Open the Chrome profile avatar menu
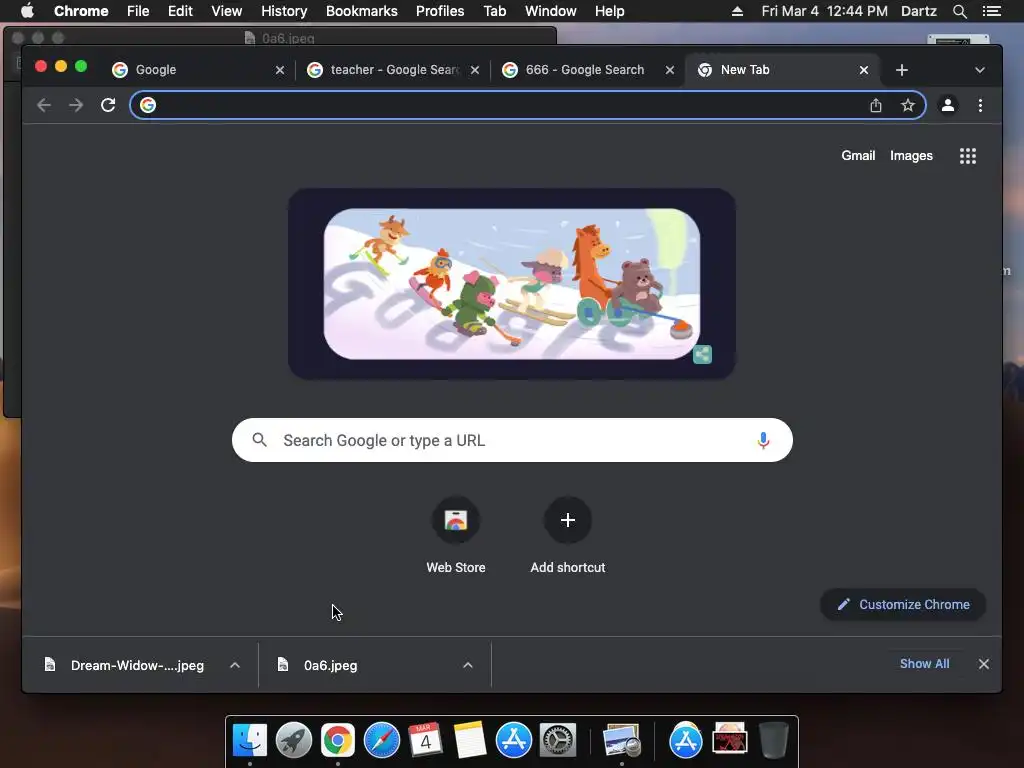 pos(948,105)
